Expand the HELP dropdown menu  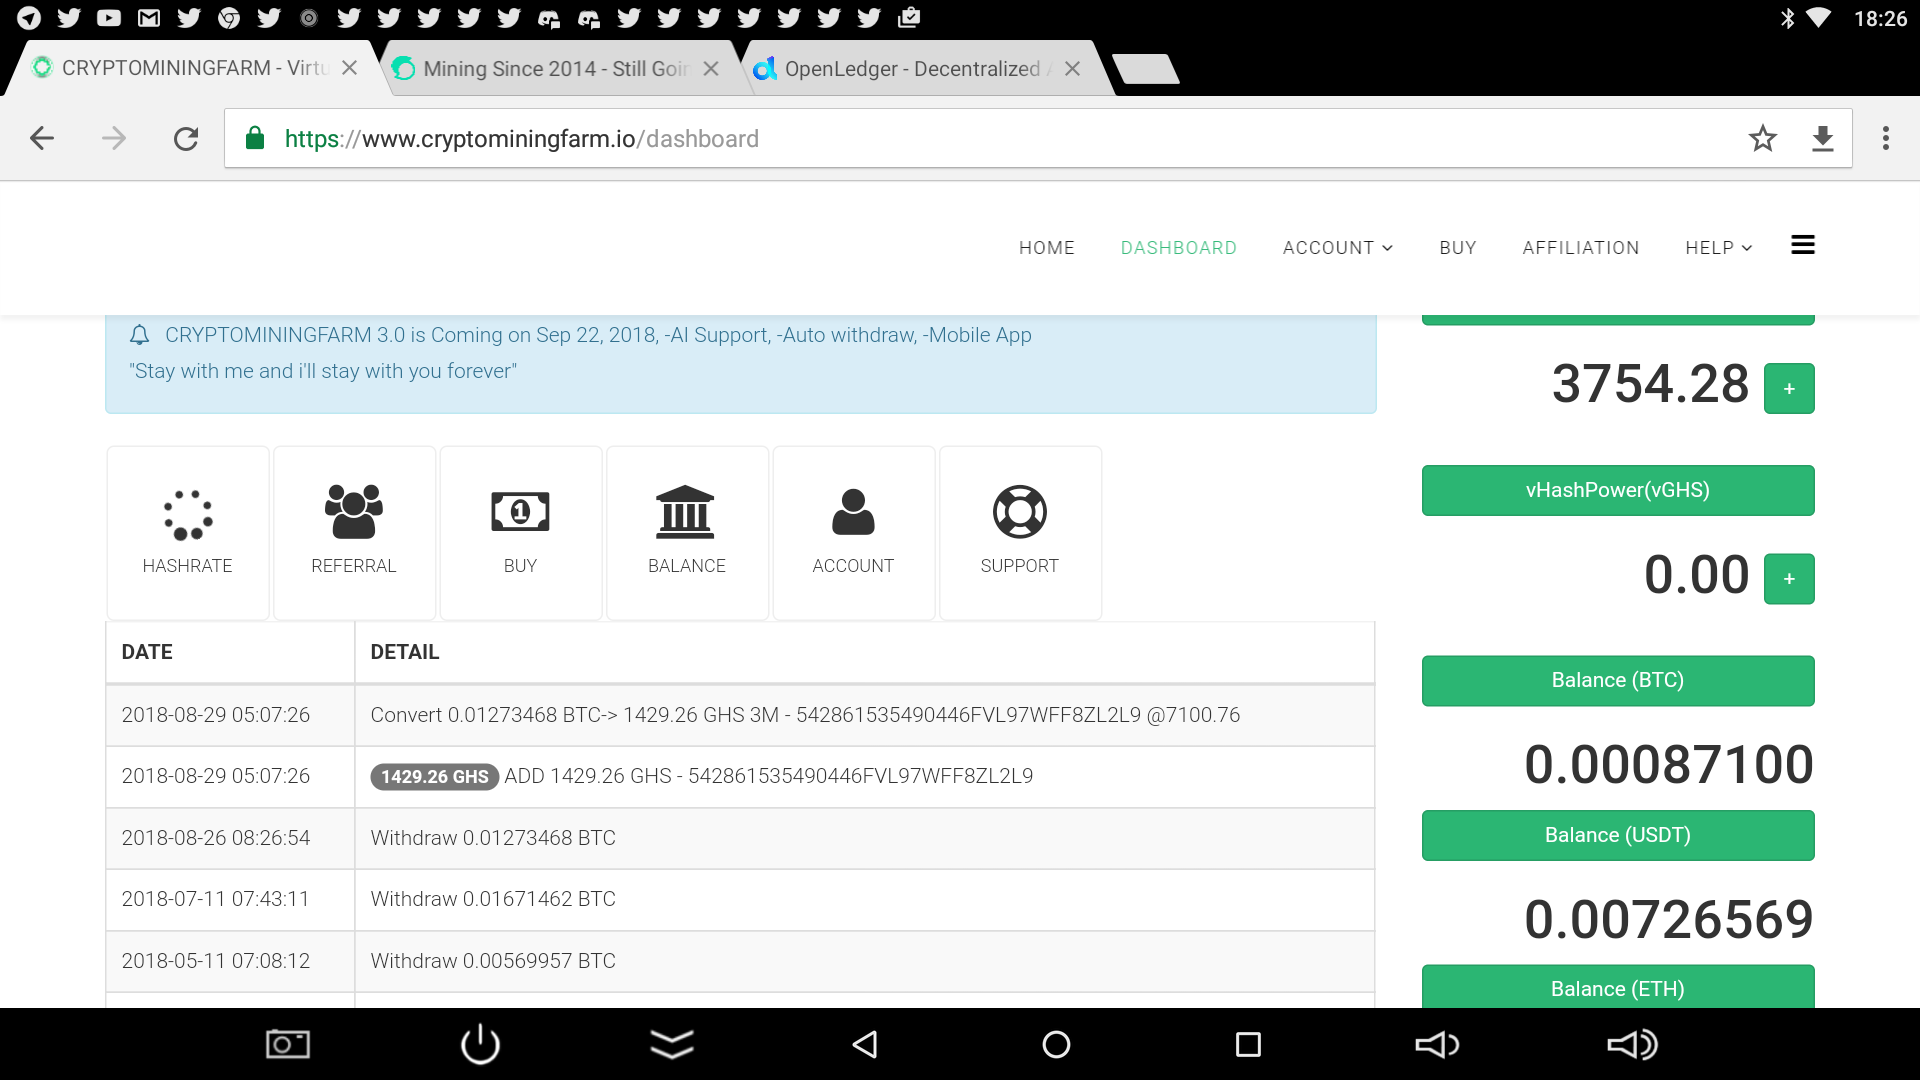pyautogui.click(x=1718, y=248)
